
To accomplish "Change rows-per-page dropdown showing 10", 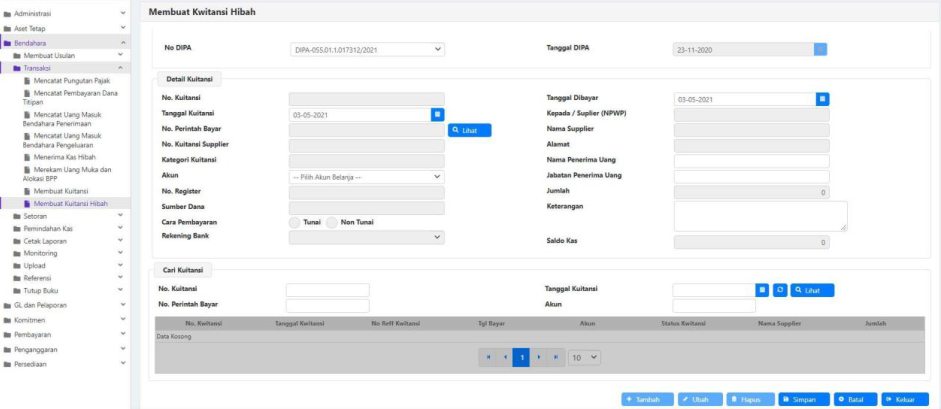I will tap(584, 357).
